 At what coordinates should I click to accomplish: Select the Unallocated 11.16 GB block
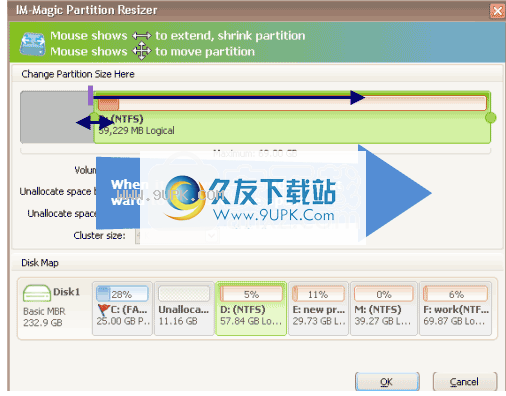(x=184, y=308)
